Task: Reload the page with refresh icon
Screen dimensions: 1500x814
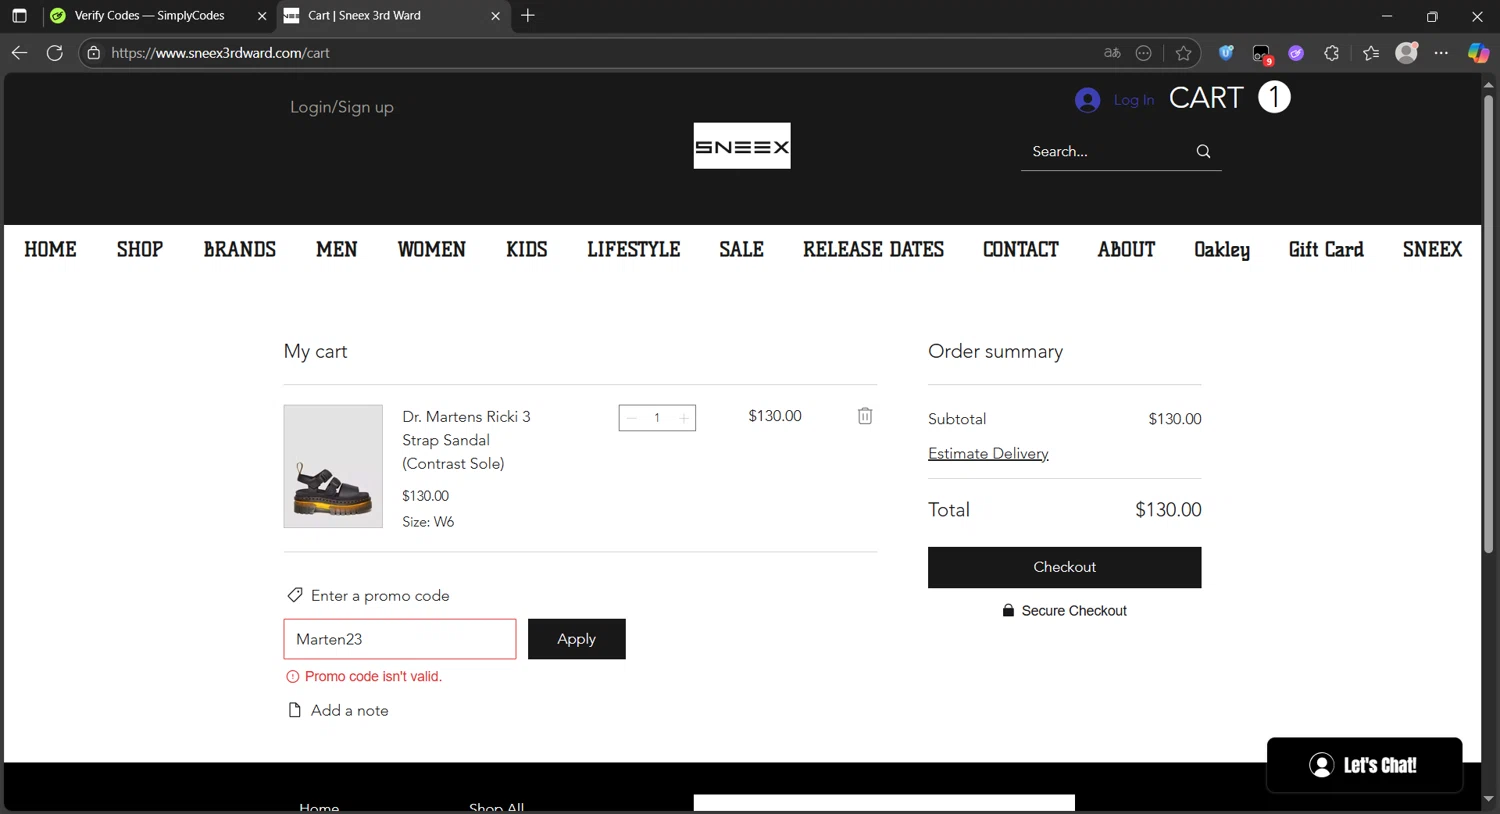Action: 55,53
